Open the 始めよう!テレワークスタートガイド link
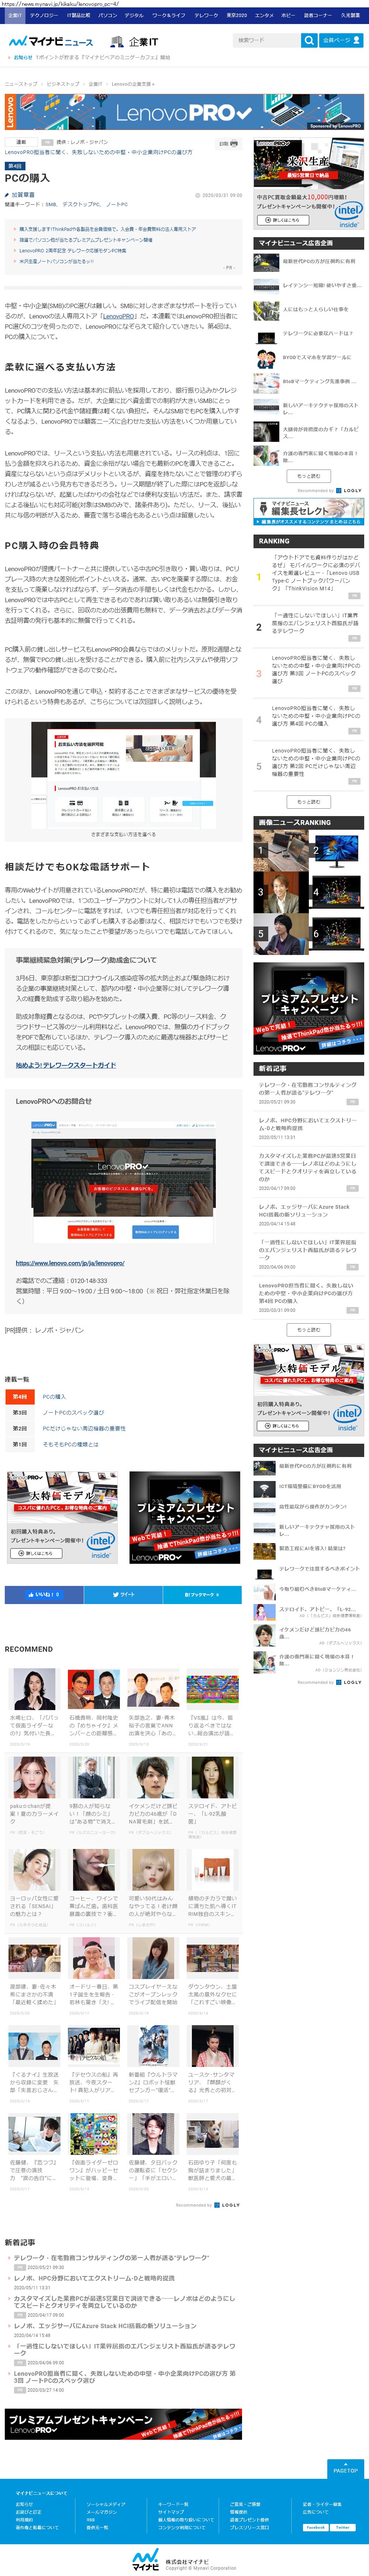Screen dimensions: 369x2576 click(x=66, y=1065)
